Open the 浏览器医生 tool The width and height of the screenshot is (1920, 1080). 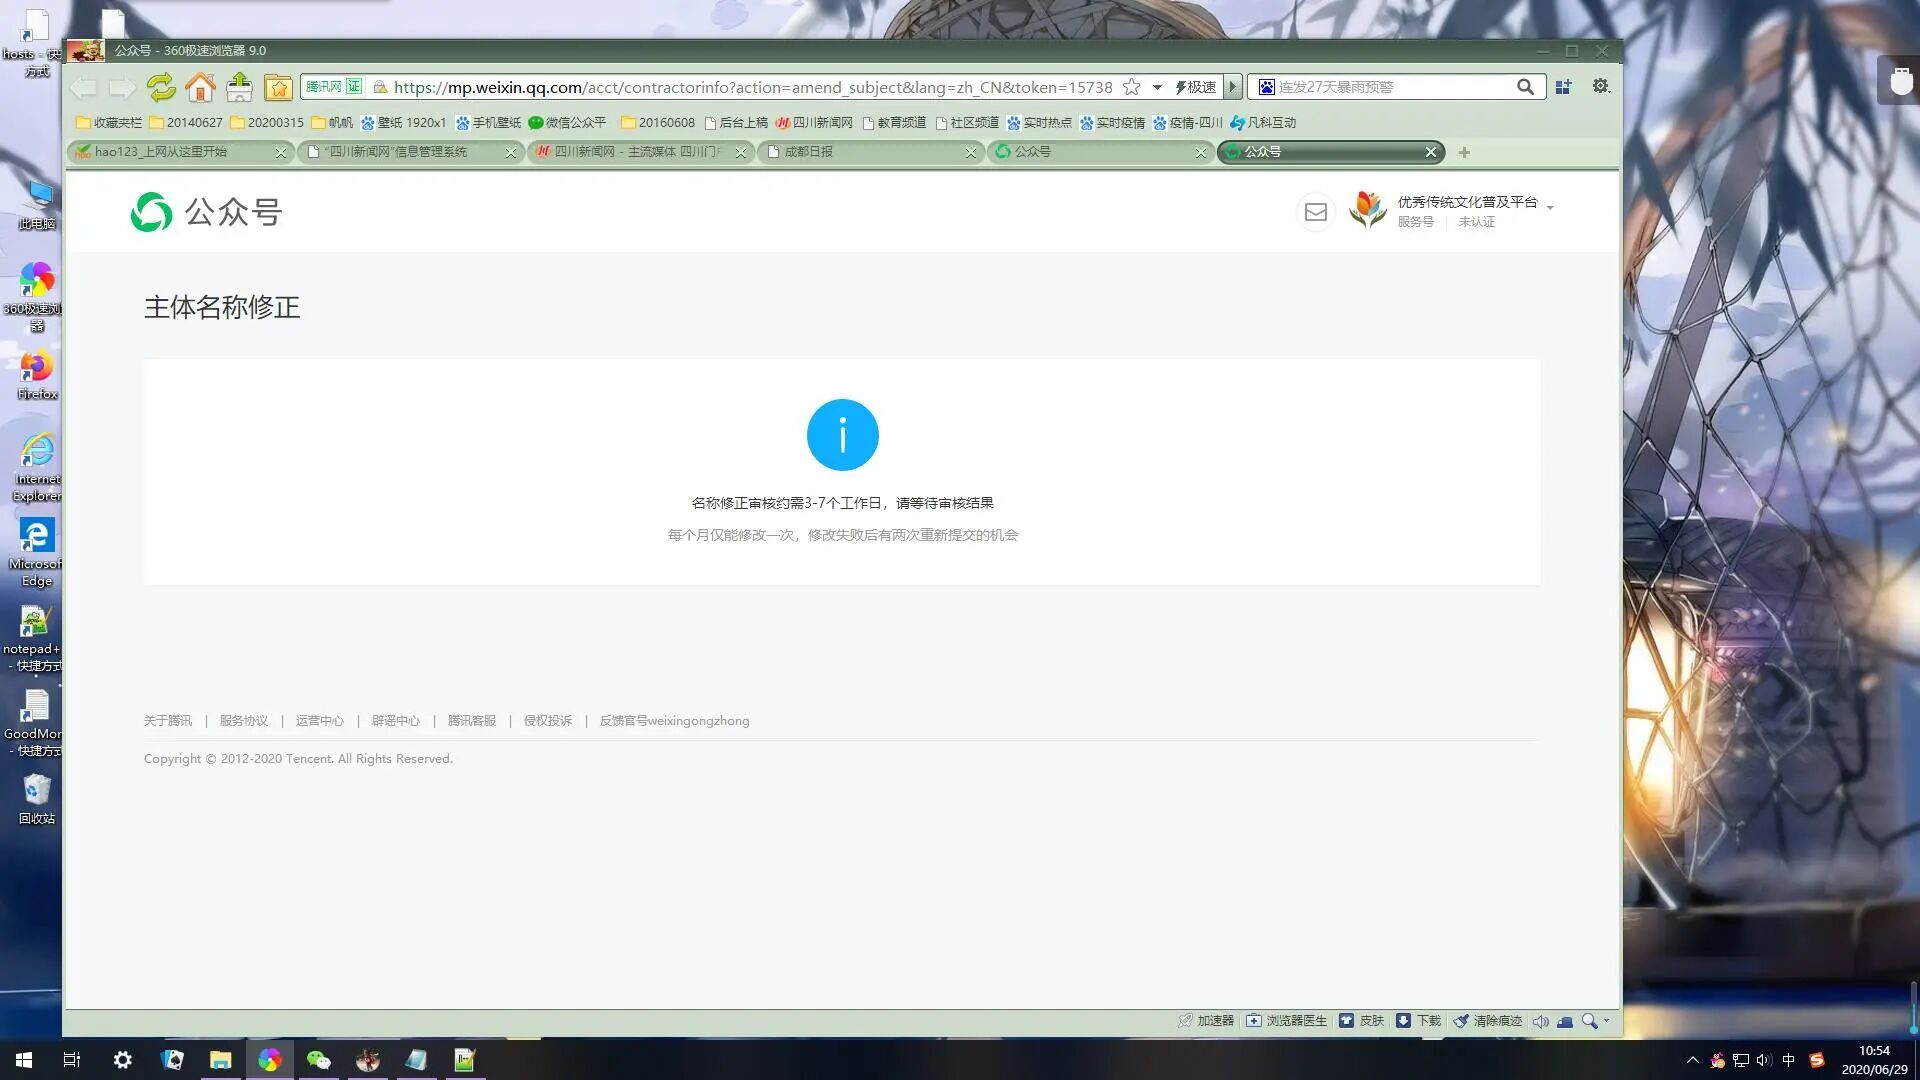pyautogui.click(x=1286, y=1021)
